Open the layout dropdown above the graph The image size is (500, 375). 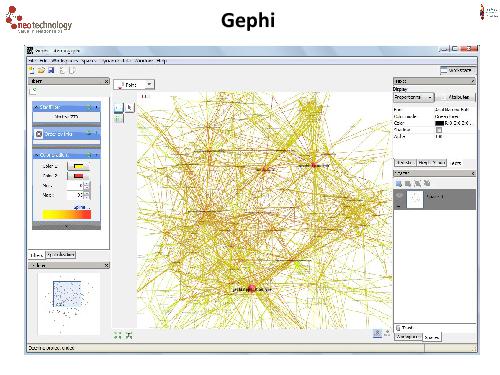pos(134,85)
